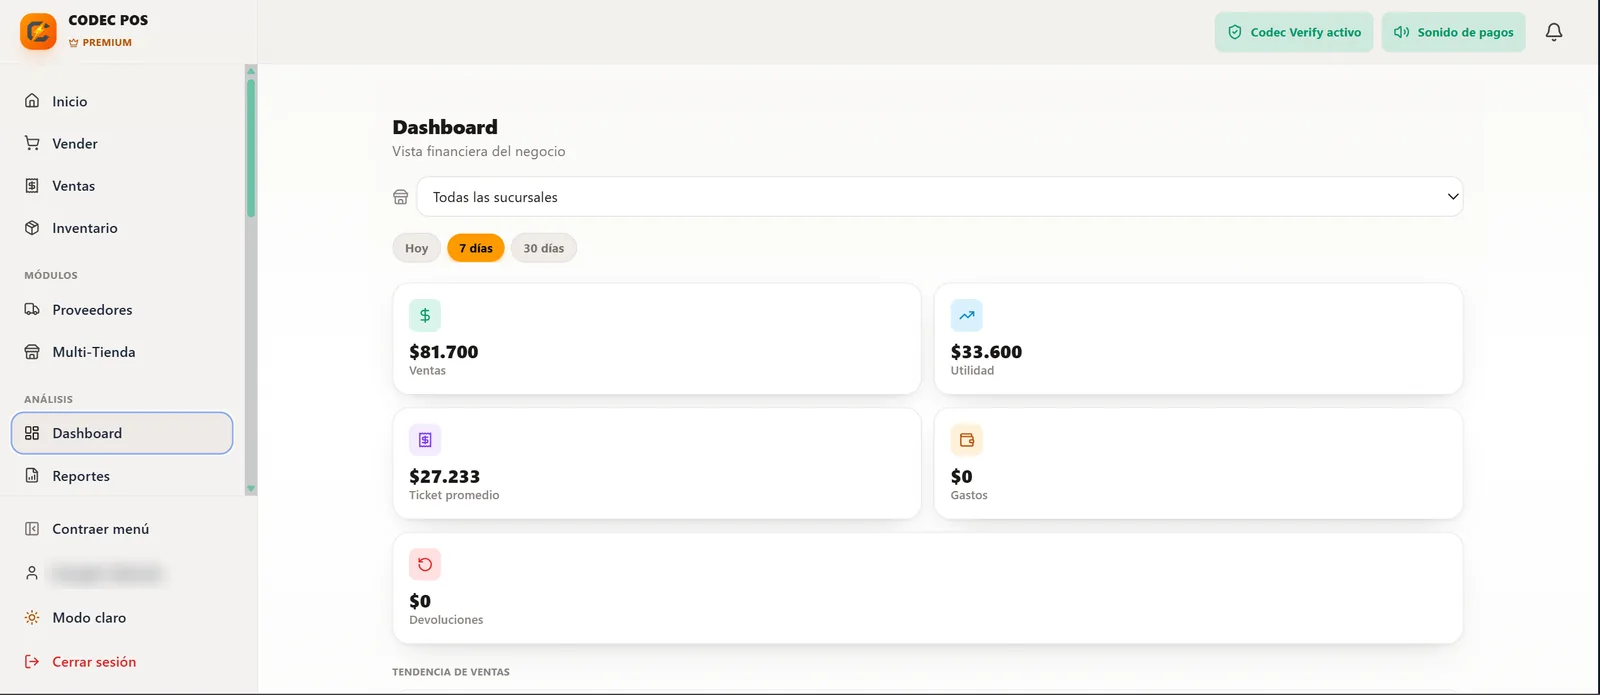Click the crown Premium badge icon

pyautogui.click(x=74, y=43)
